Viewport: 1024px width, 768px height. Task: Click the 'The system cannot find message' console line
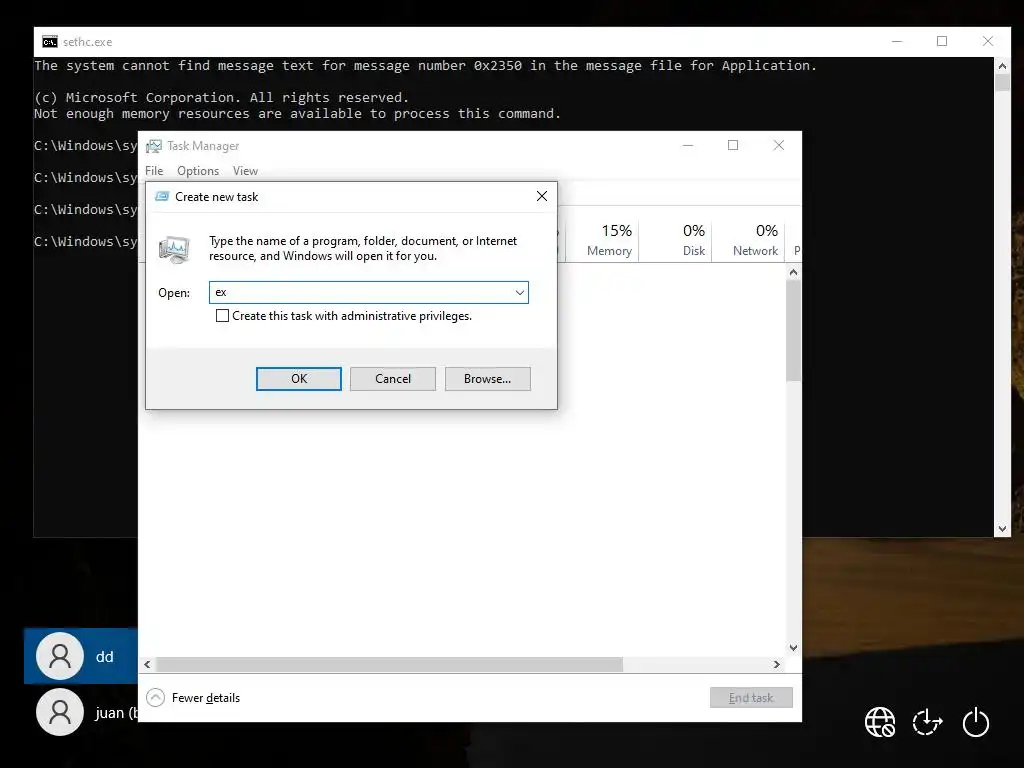[x=425, y=65]
